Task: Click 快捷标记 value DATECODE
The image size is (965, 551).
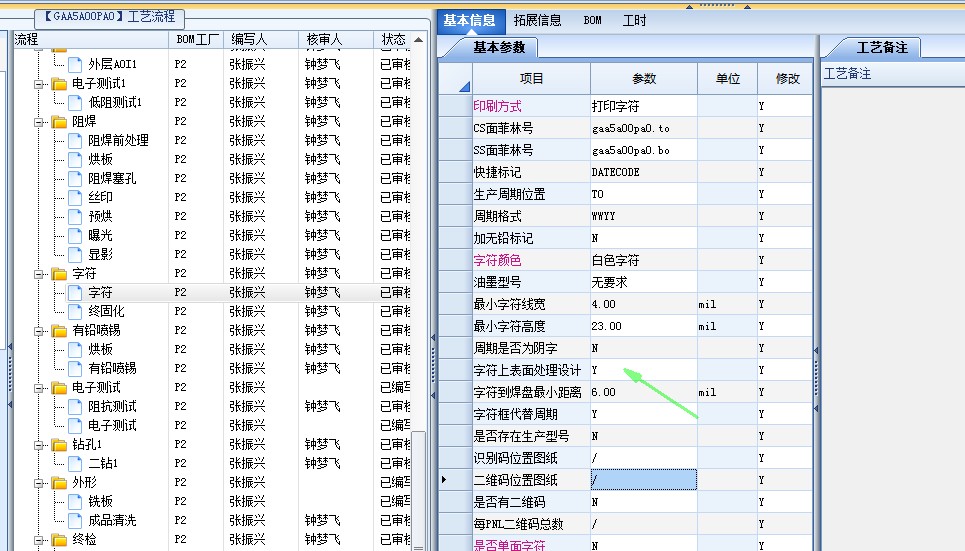Action: 615,172
